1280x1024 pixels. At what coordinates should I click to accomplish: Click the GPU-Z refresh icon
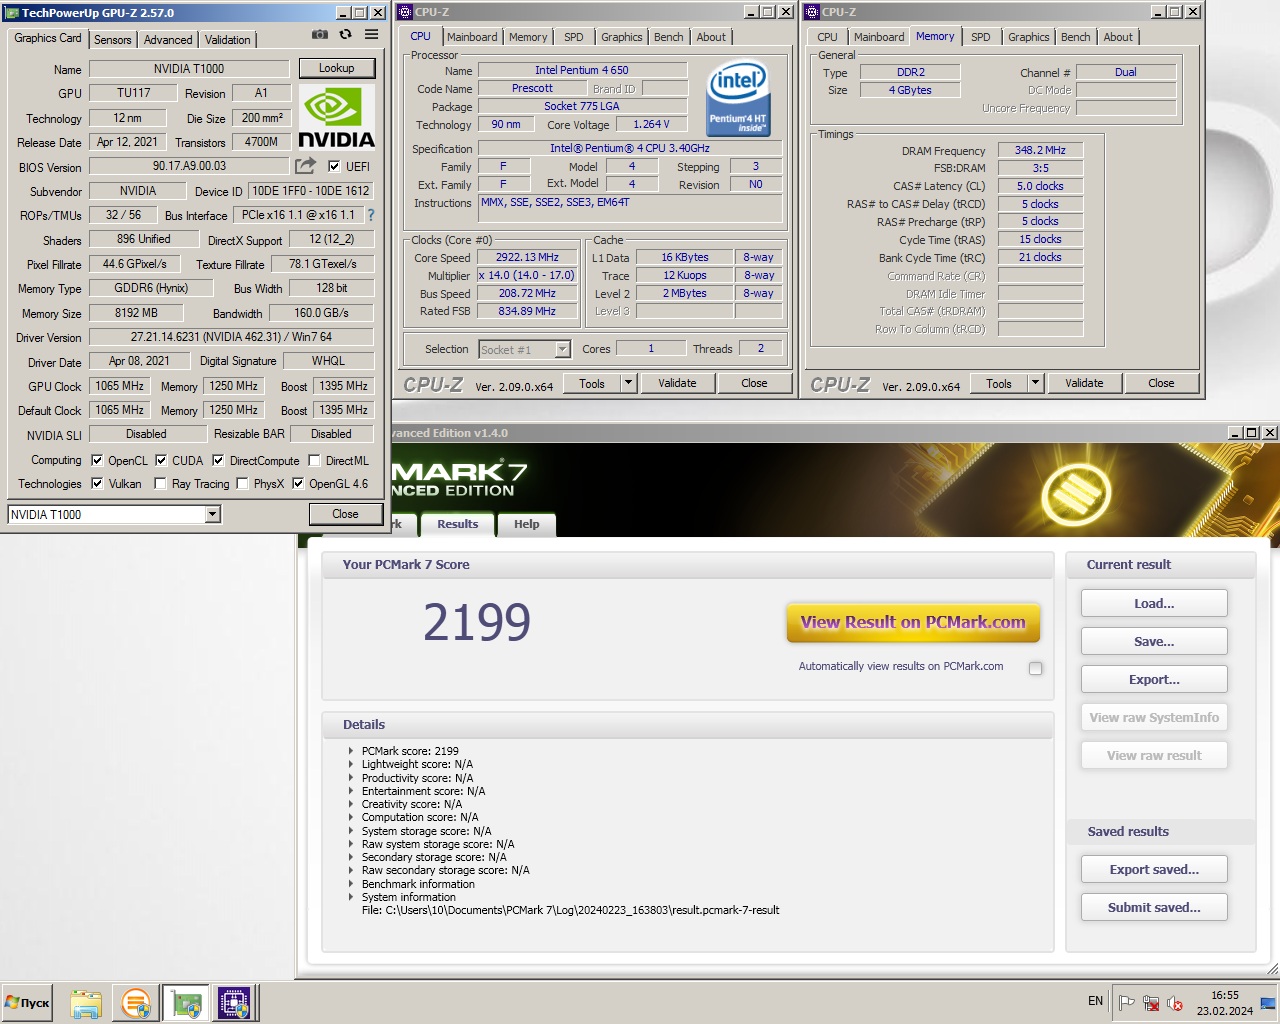[345, 34]
